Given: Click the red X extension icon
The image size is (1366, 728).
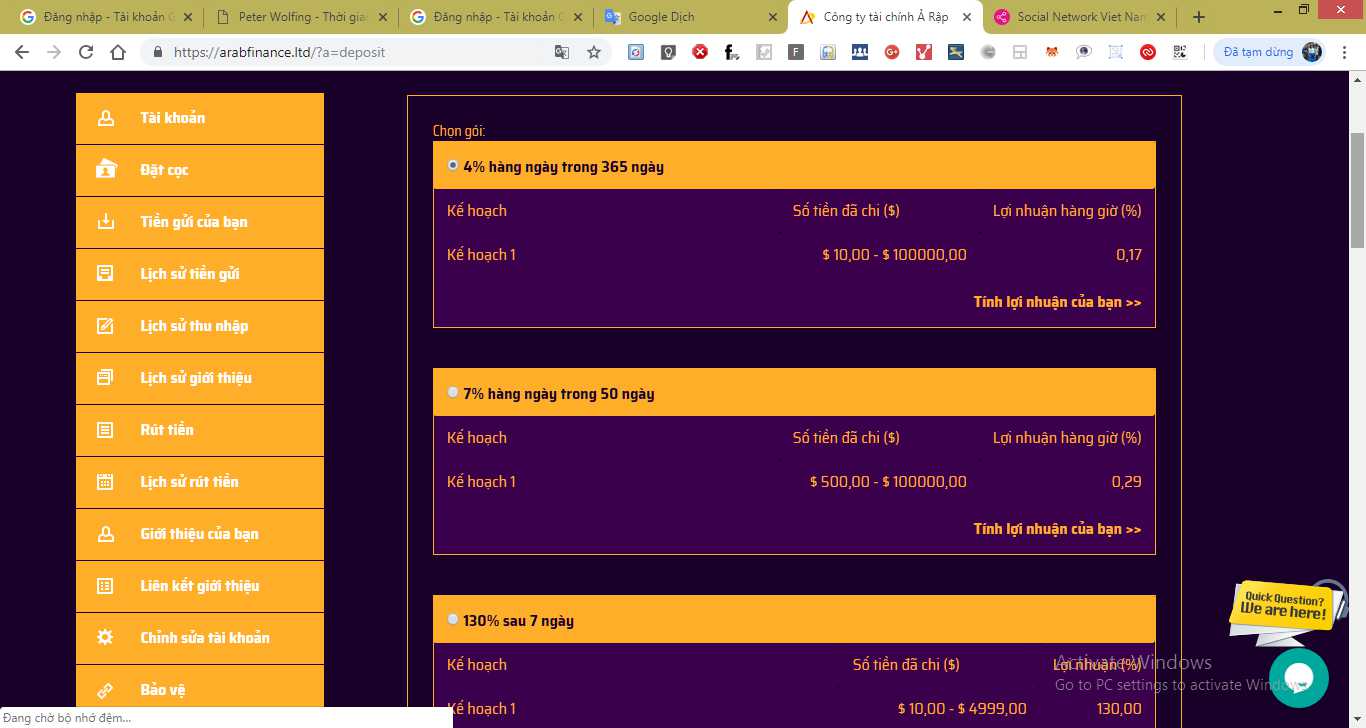Looking at the screenshot, I should coord(700,52).
